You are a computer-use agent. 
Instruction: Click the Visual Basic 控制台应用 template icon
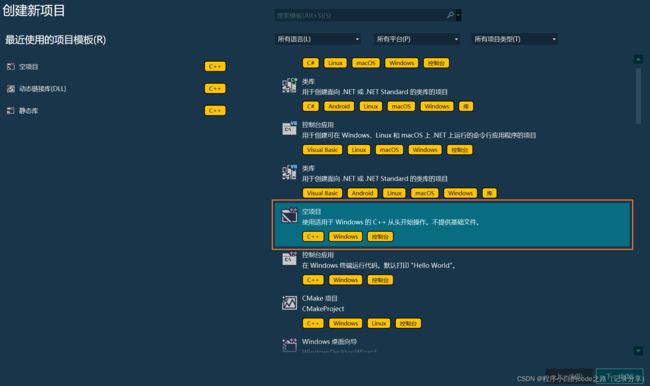click(x=289, y=129)
